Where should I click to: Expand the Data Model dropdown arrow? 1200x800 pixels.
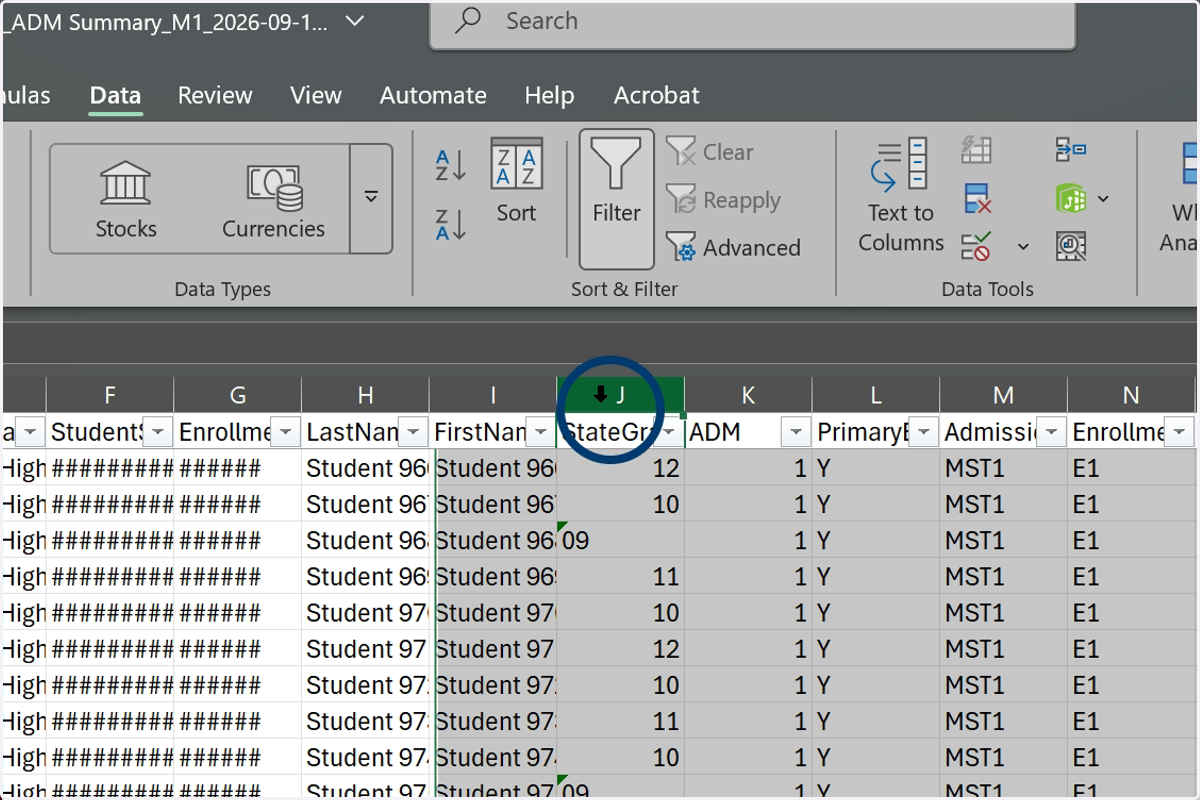pyautogui.click(x=1103, y=198)
